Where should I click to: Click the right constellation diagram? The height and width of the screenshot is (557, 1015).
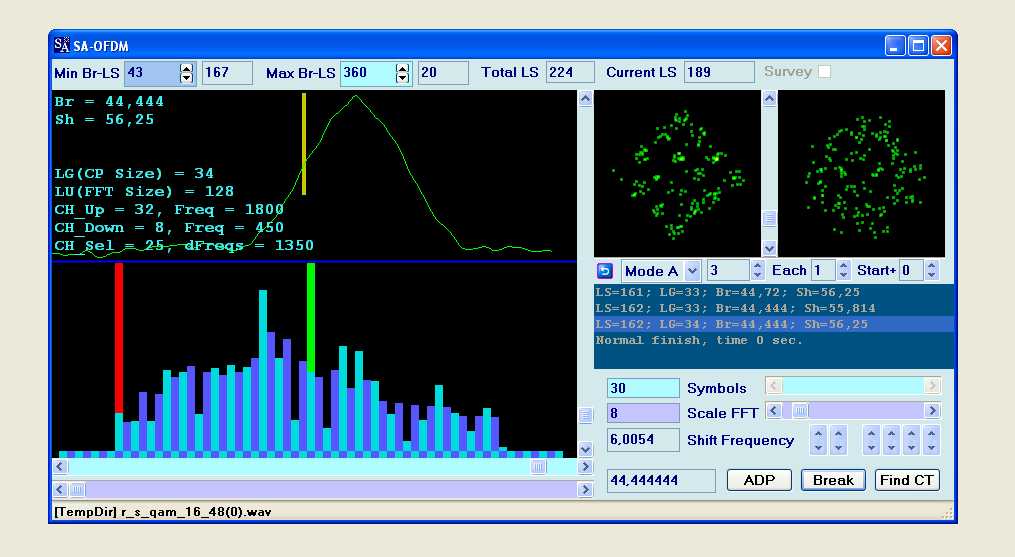coord(862,174)
